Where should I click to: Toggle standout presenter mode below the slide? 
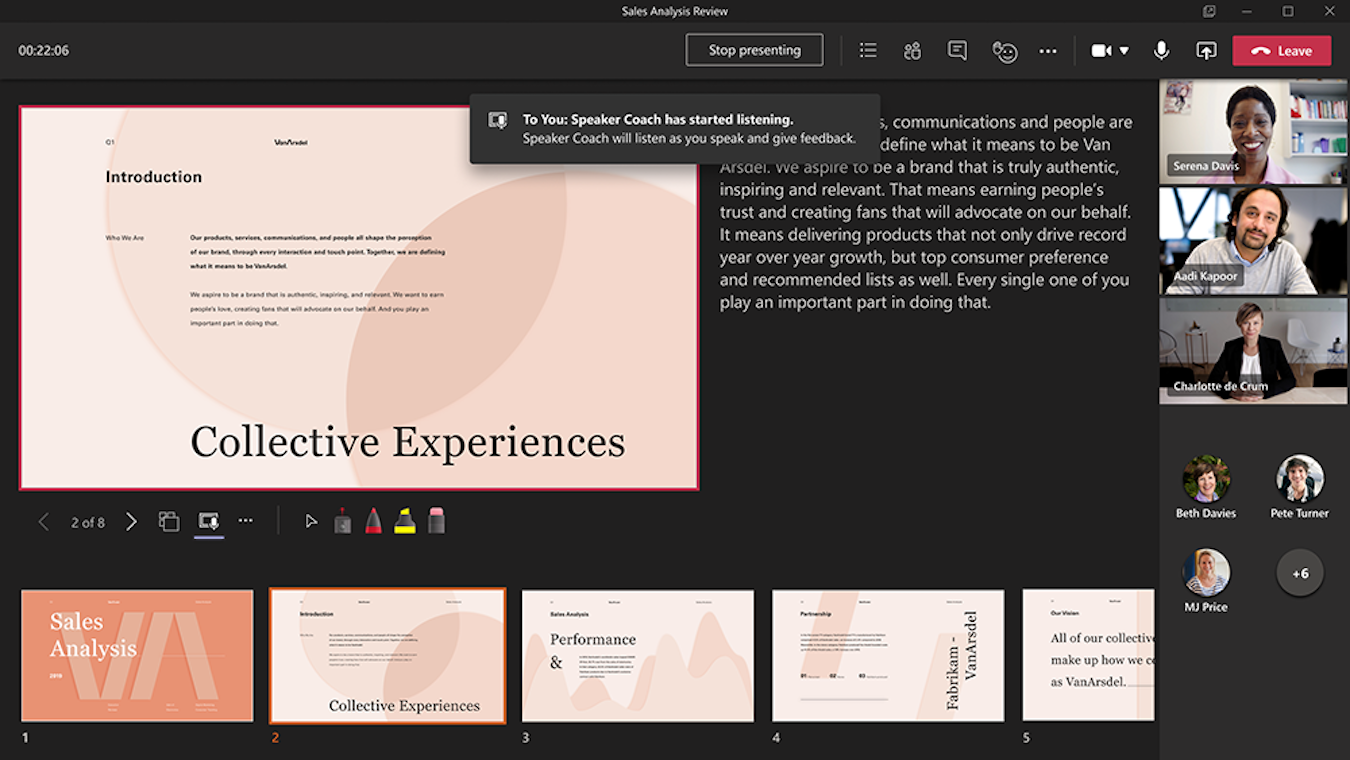point(208,520)
